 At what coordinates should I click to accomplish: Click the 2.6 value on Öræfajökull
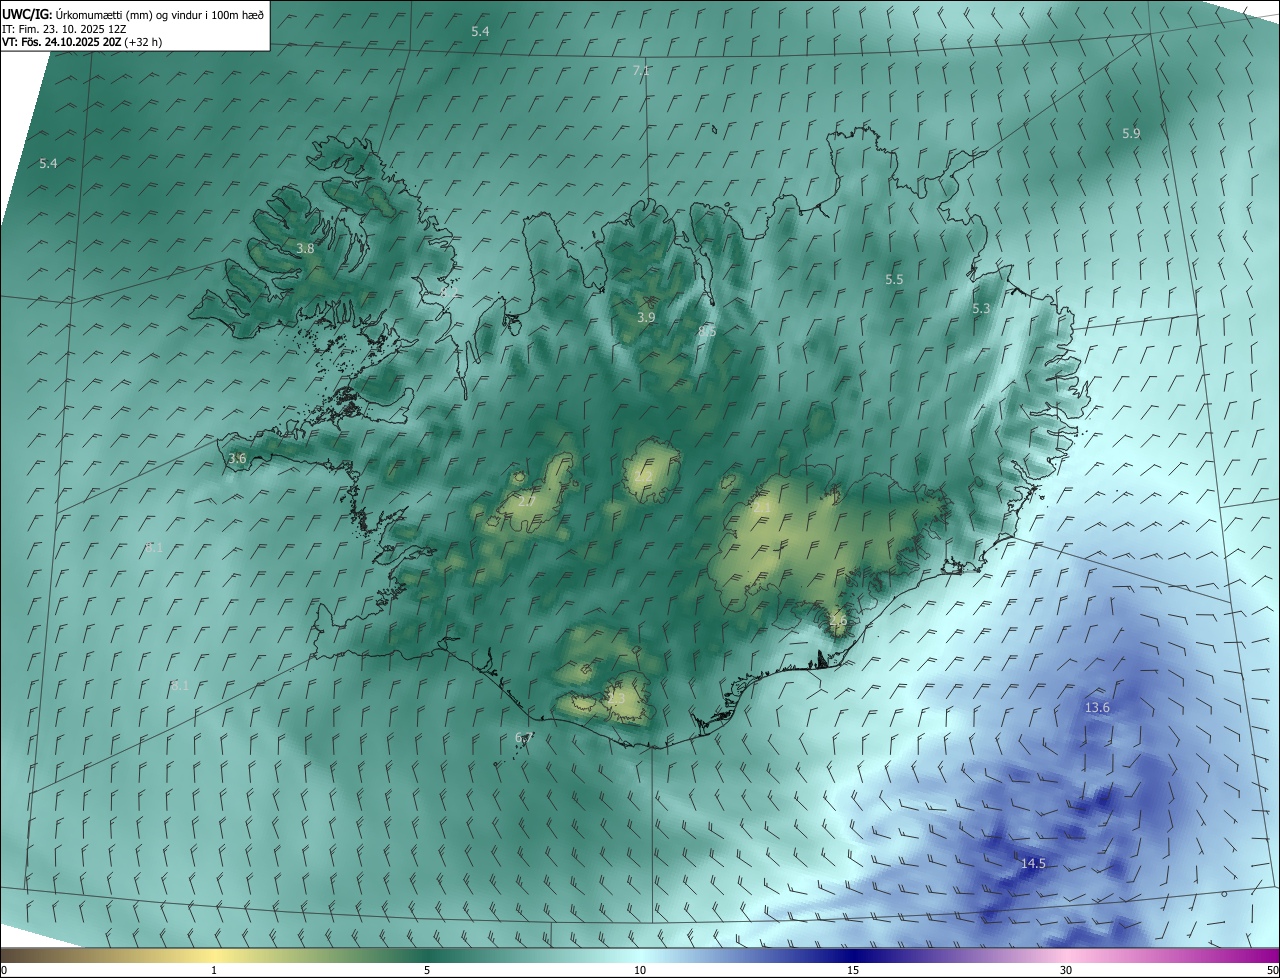pyautogui.click(x=838, y=620)
